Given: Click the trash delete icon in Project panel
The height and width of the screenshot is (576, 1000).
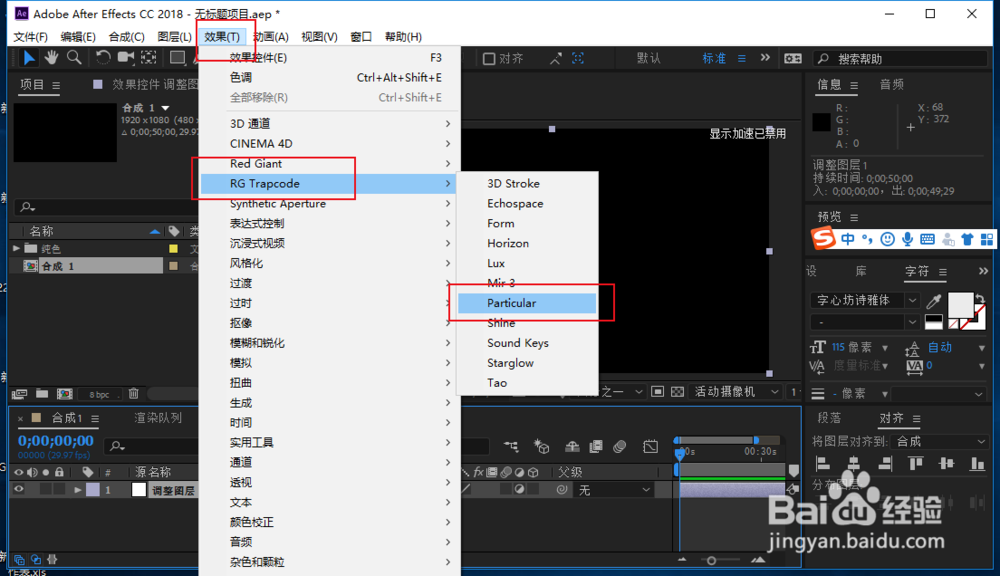Looking at the screenshot, I should 133,394.
